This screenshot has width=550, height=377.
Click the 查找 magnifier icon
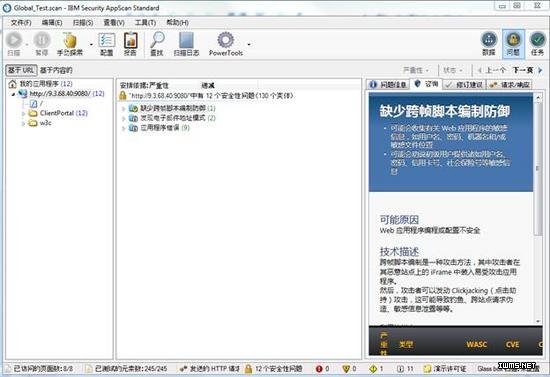[157, 40]
